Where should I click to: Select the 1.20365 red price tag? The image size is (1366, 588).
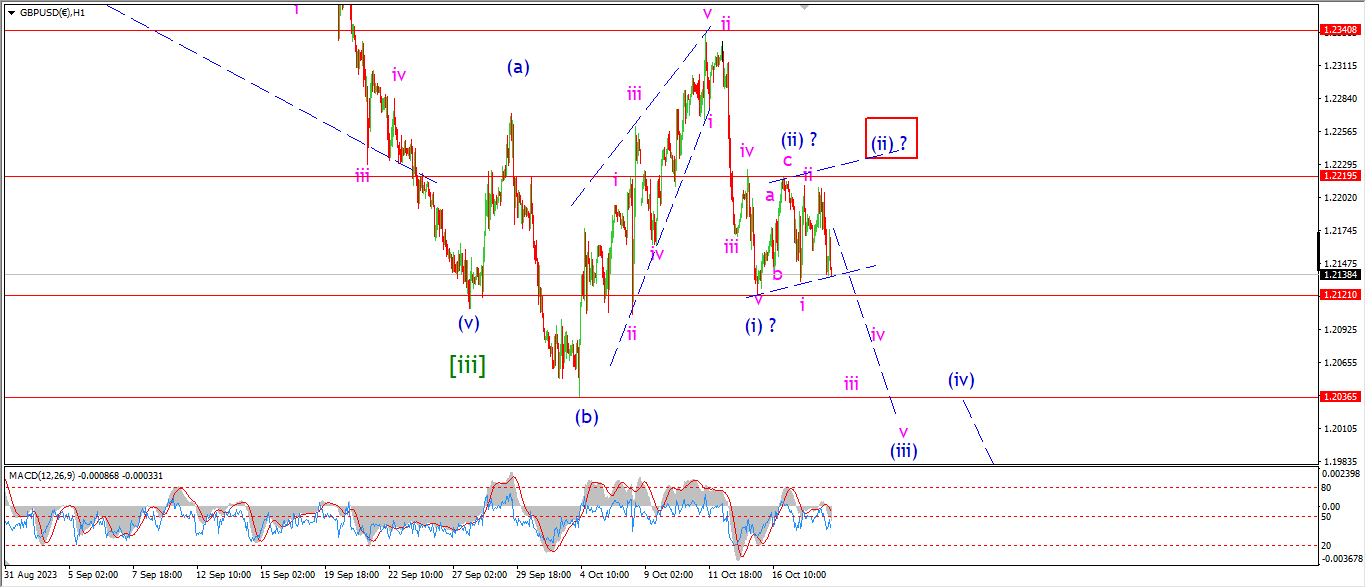click(1341, 397)
